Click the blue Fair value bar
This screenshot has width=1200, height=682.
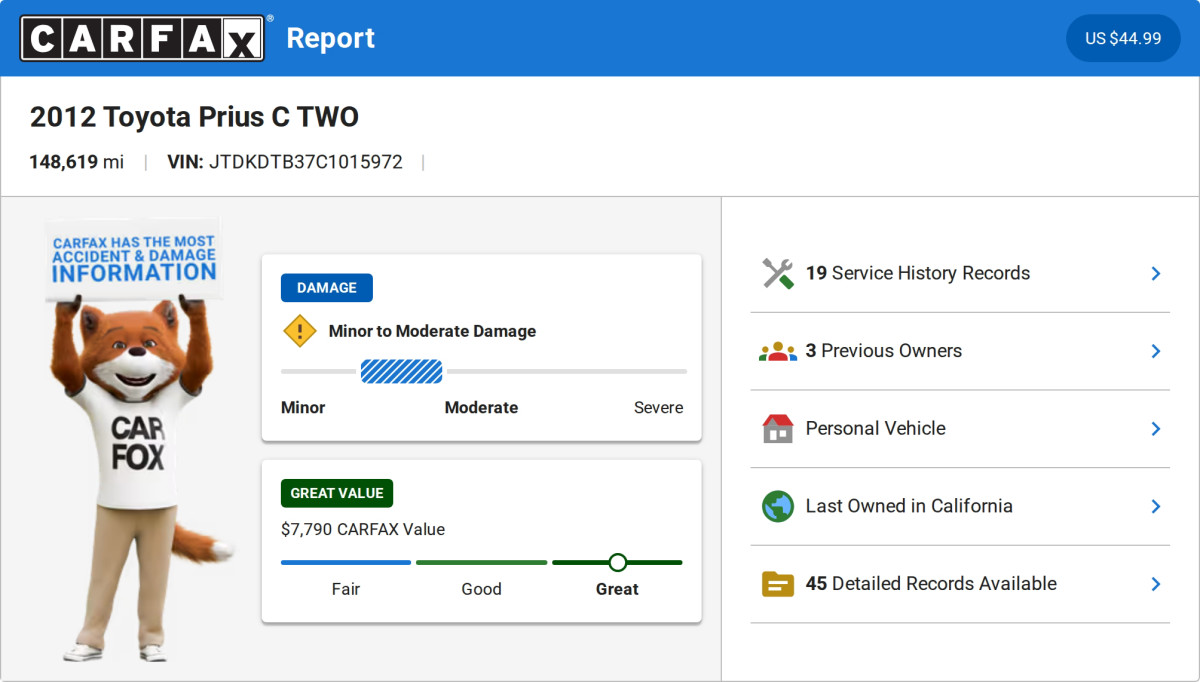pos(346,562)
